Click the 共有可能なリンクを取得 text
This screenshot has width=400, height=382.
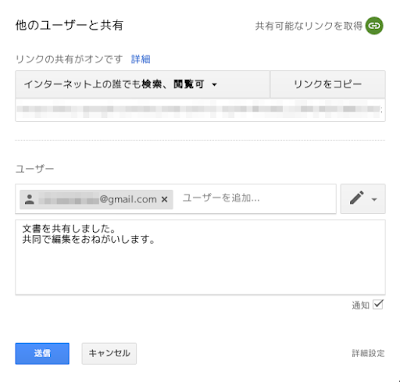click(309, 26)
